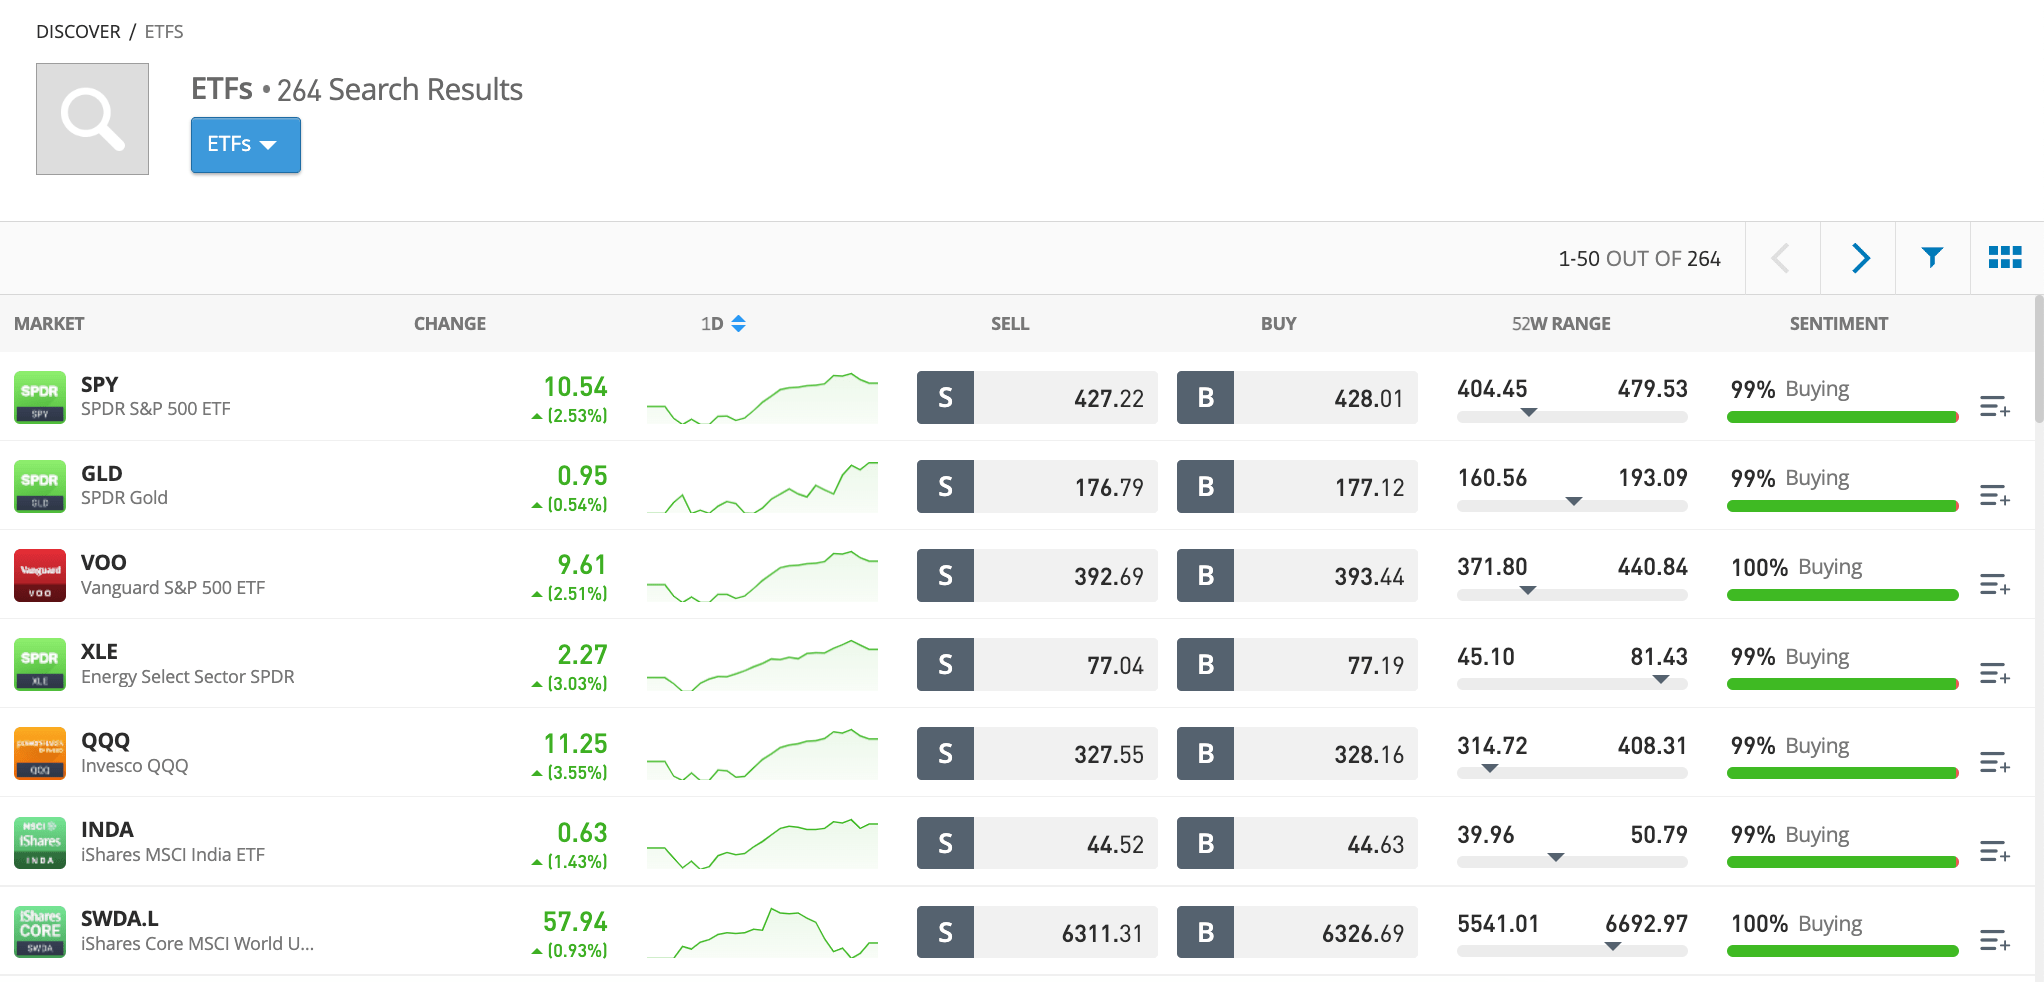Open GLD 1D sparkline chart

coord(762,487)
